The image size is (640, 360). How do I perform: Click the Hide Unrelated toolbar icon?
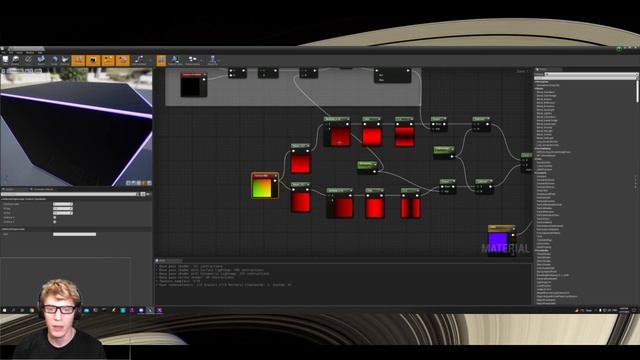[x=139, y=60]
